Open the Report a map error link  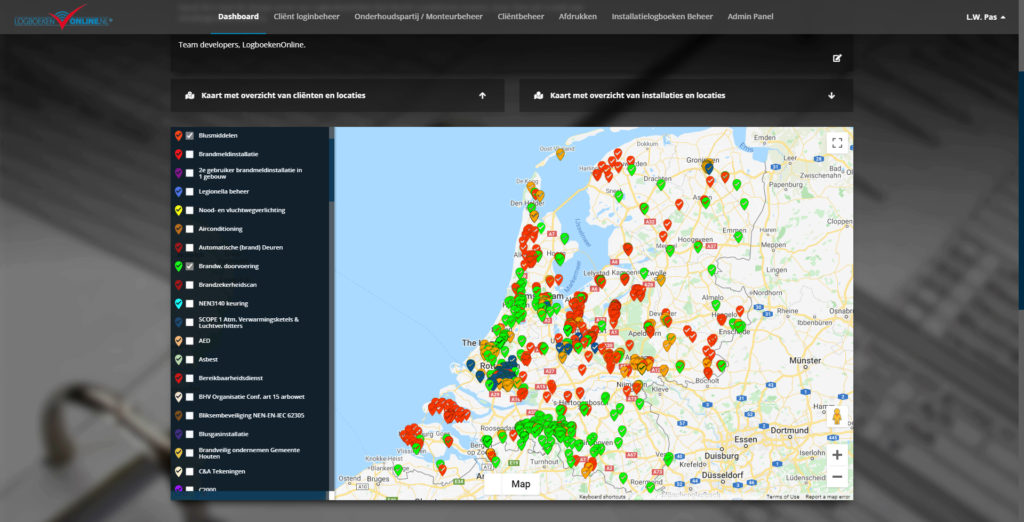pyautogui.click(x=828, y=497)
